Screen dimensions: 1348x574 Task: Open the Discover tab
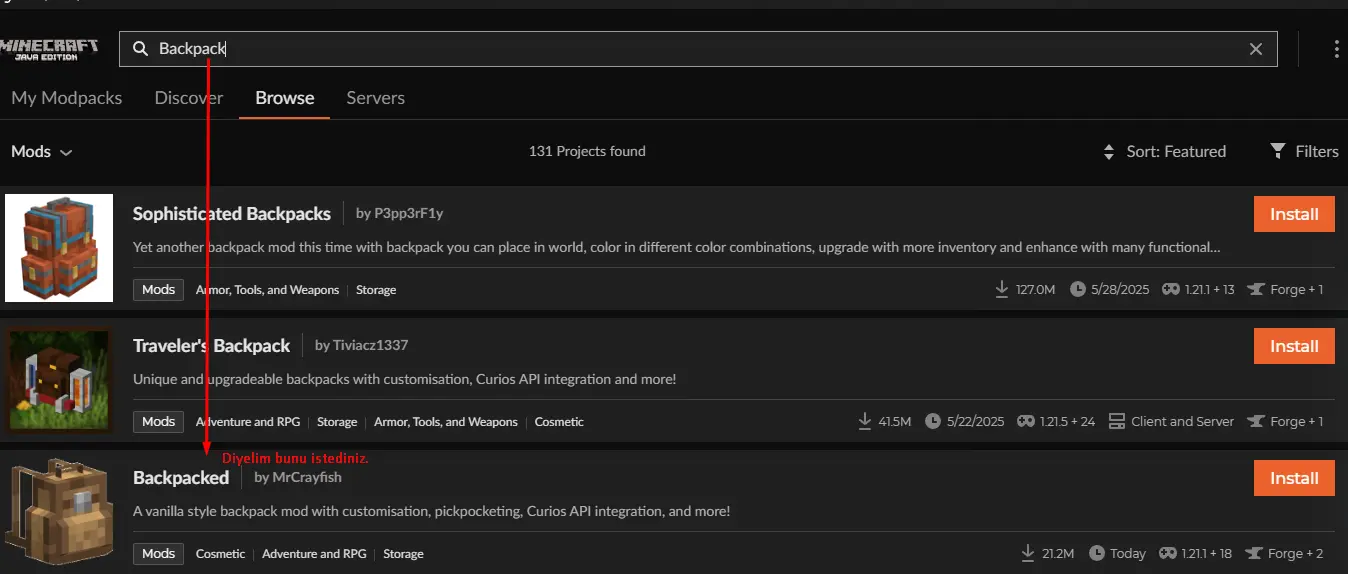(x=189, y=98)
